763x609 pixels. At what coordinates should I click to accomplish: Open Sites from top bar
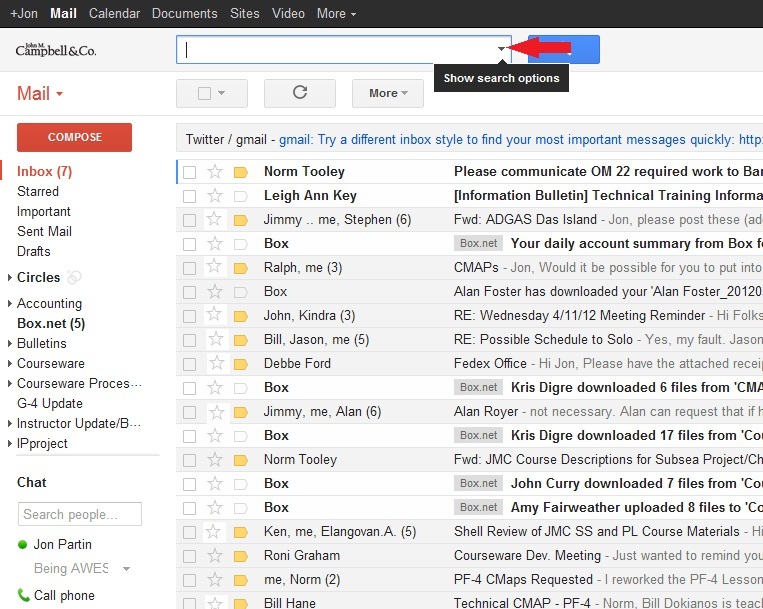(245, 13)
